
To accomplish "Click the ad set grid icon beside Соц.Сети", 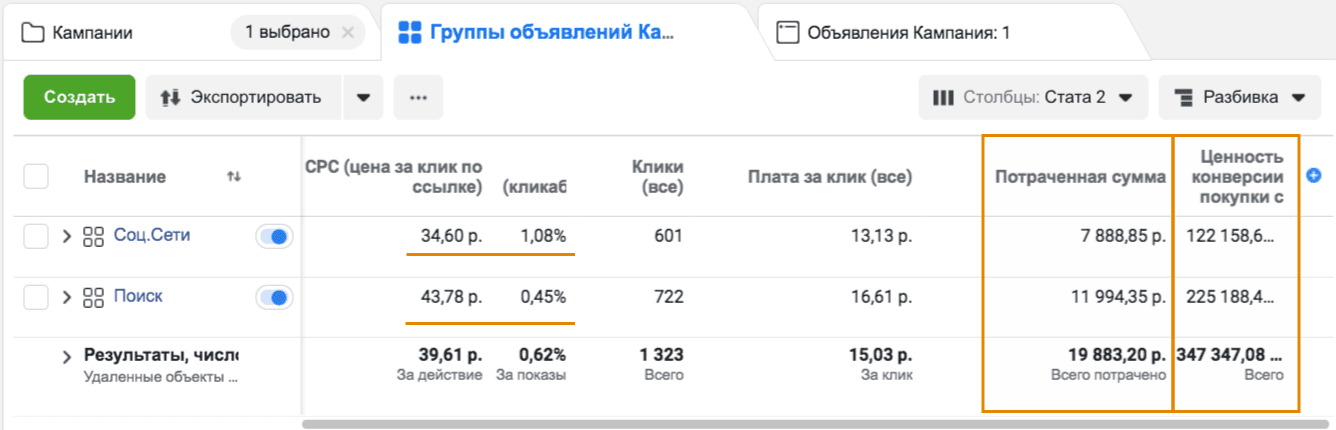I will pyautogui.click(x=94, y=237).
